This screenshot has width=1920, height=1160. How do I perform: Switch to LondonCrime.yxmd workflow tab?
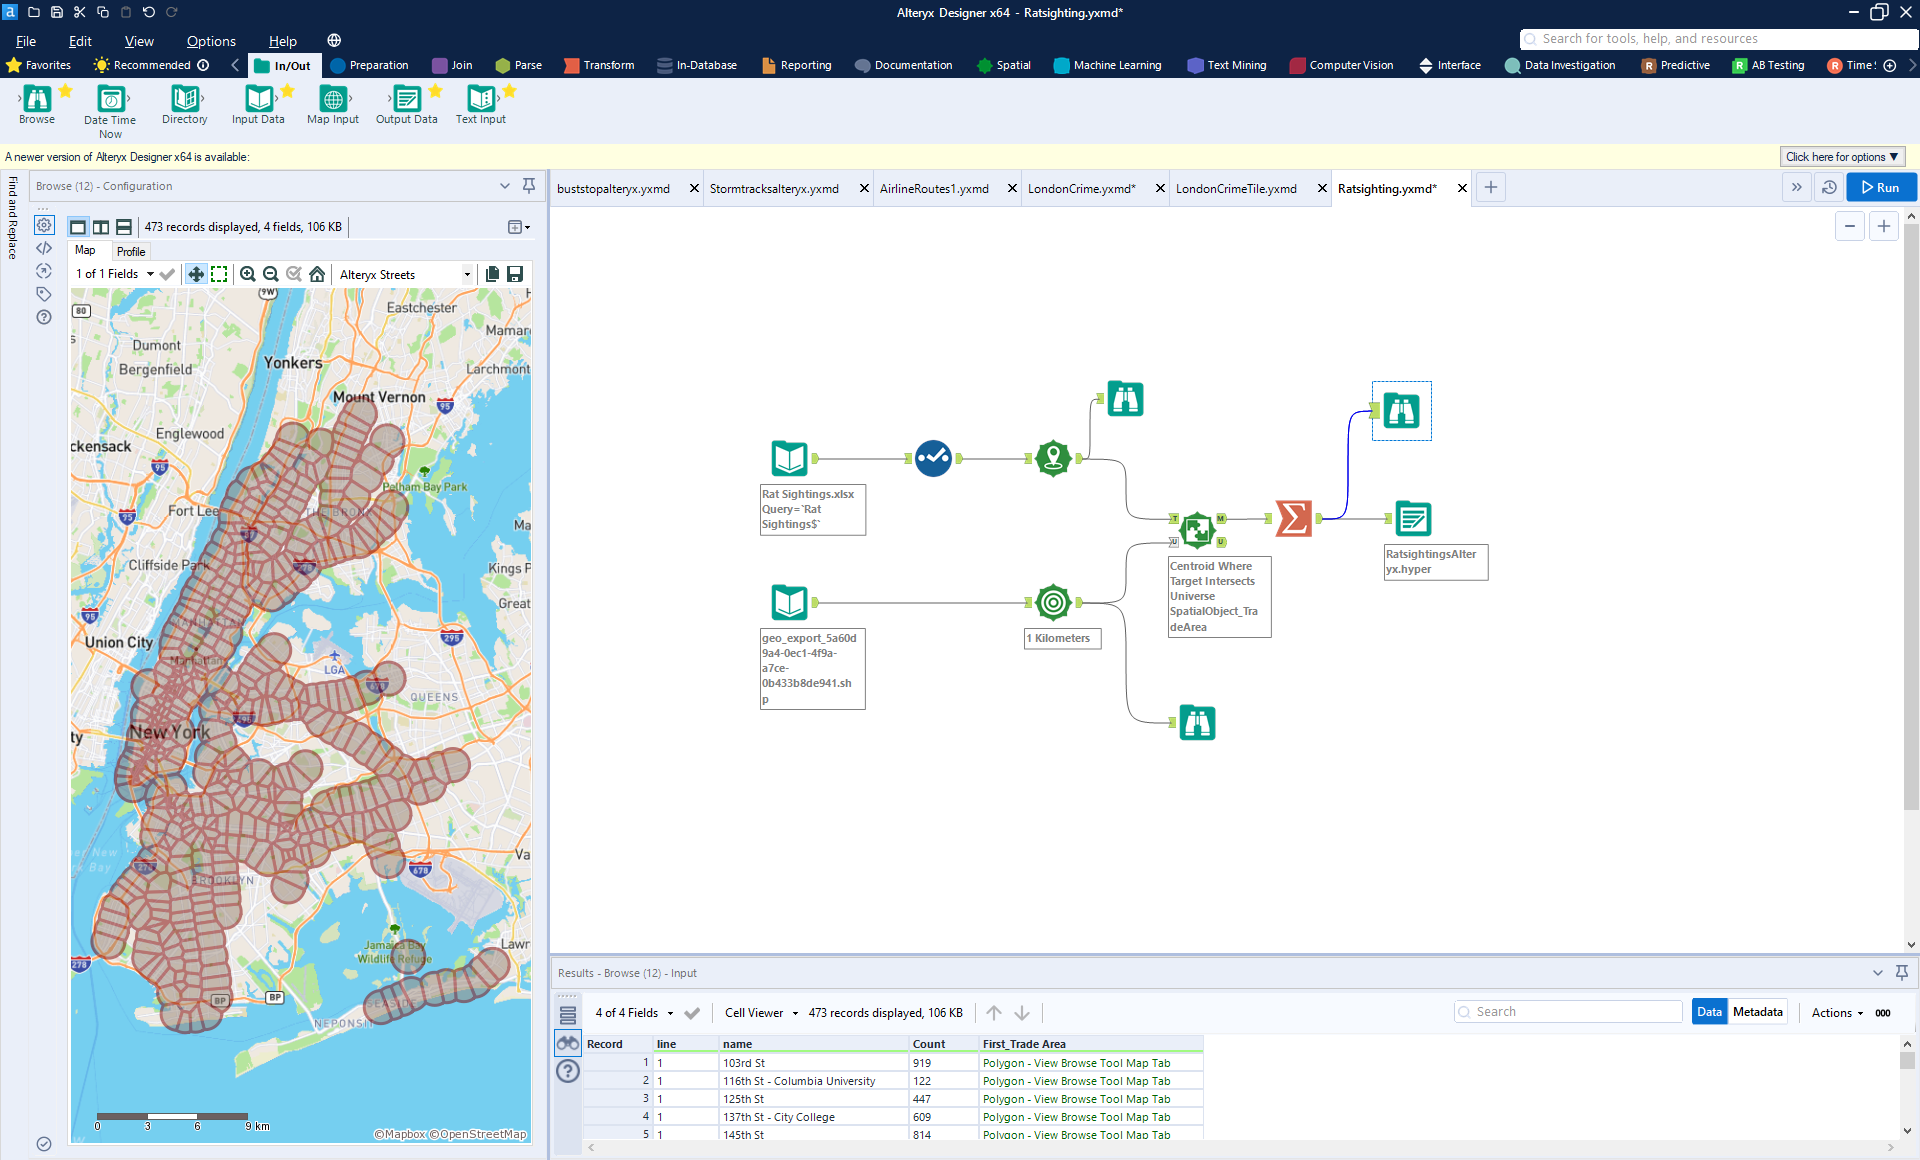click(x=1082, y=188)
